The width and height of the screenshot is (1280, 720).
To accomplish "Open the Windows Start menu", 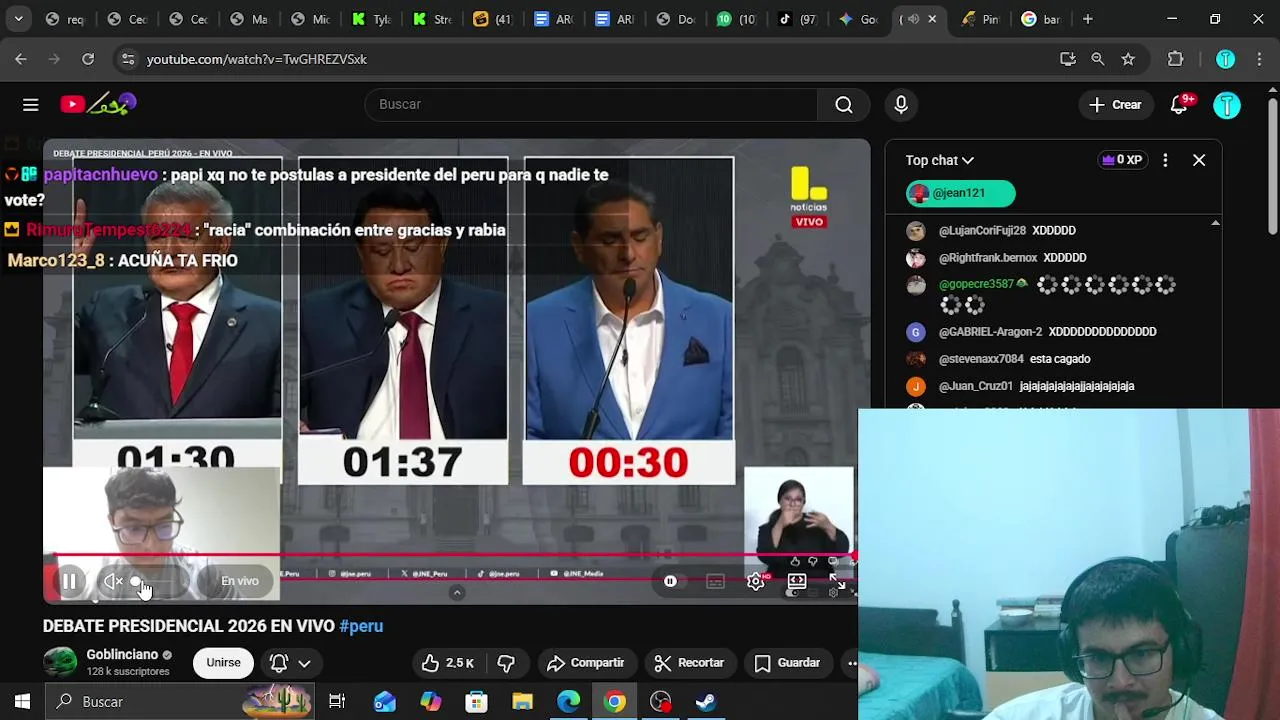I will (x=22, y=702).
